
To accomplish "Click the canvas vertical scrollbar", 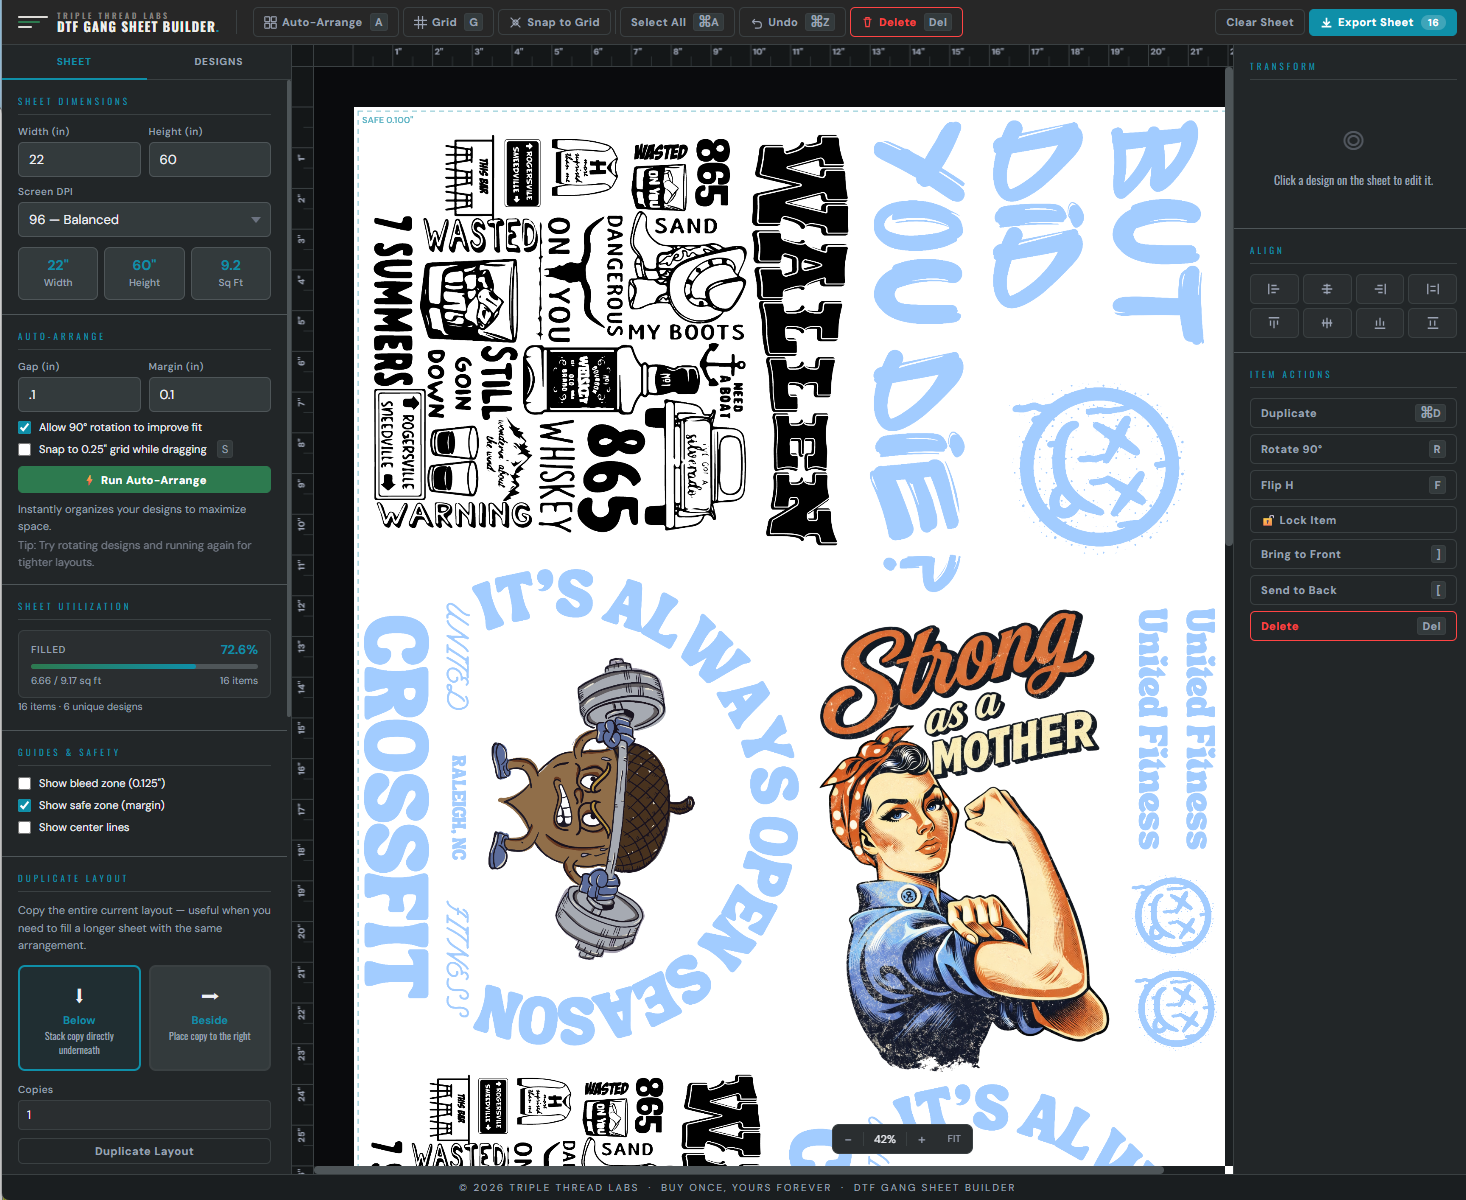I will 1229,305.
